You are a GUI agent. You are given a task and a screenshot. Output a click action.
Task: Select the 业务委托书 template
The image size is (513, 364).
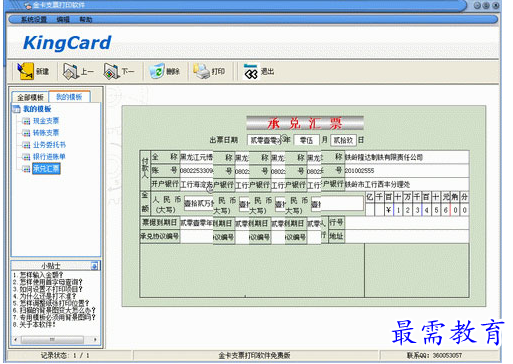(x=49, y=145)
